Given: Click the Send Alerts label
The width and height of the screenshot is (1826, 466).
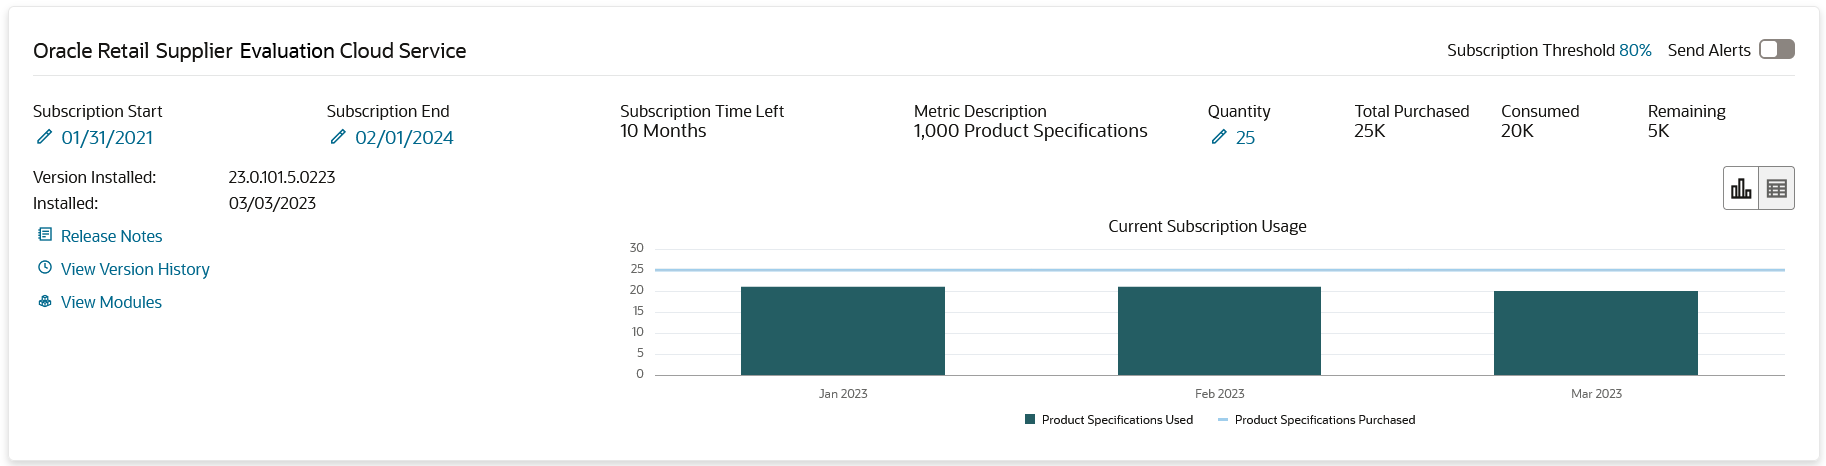Looking at the screenshot, I should tap(1709, 50).
